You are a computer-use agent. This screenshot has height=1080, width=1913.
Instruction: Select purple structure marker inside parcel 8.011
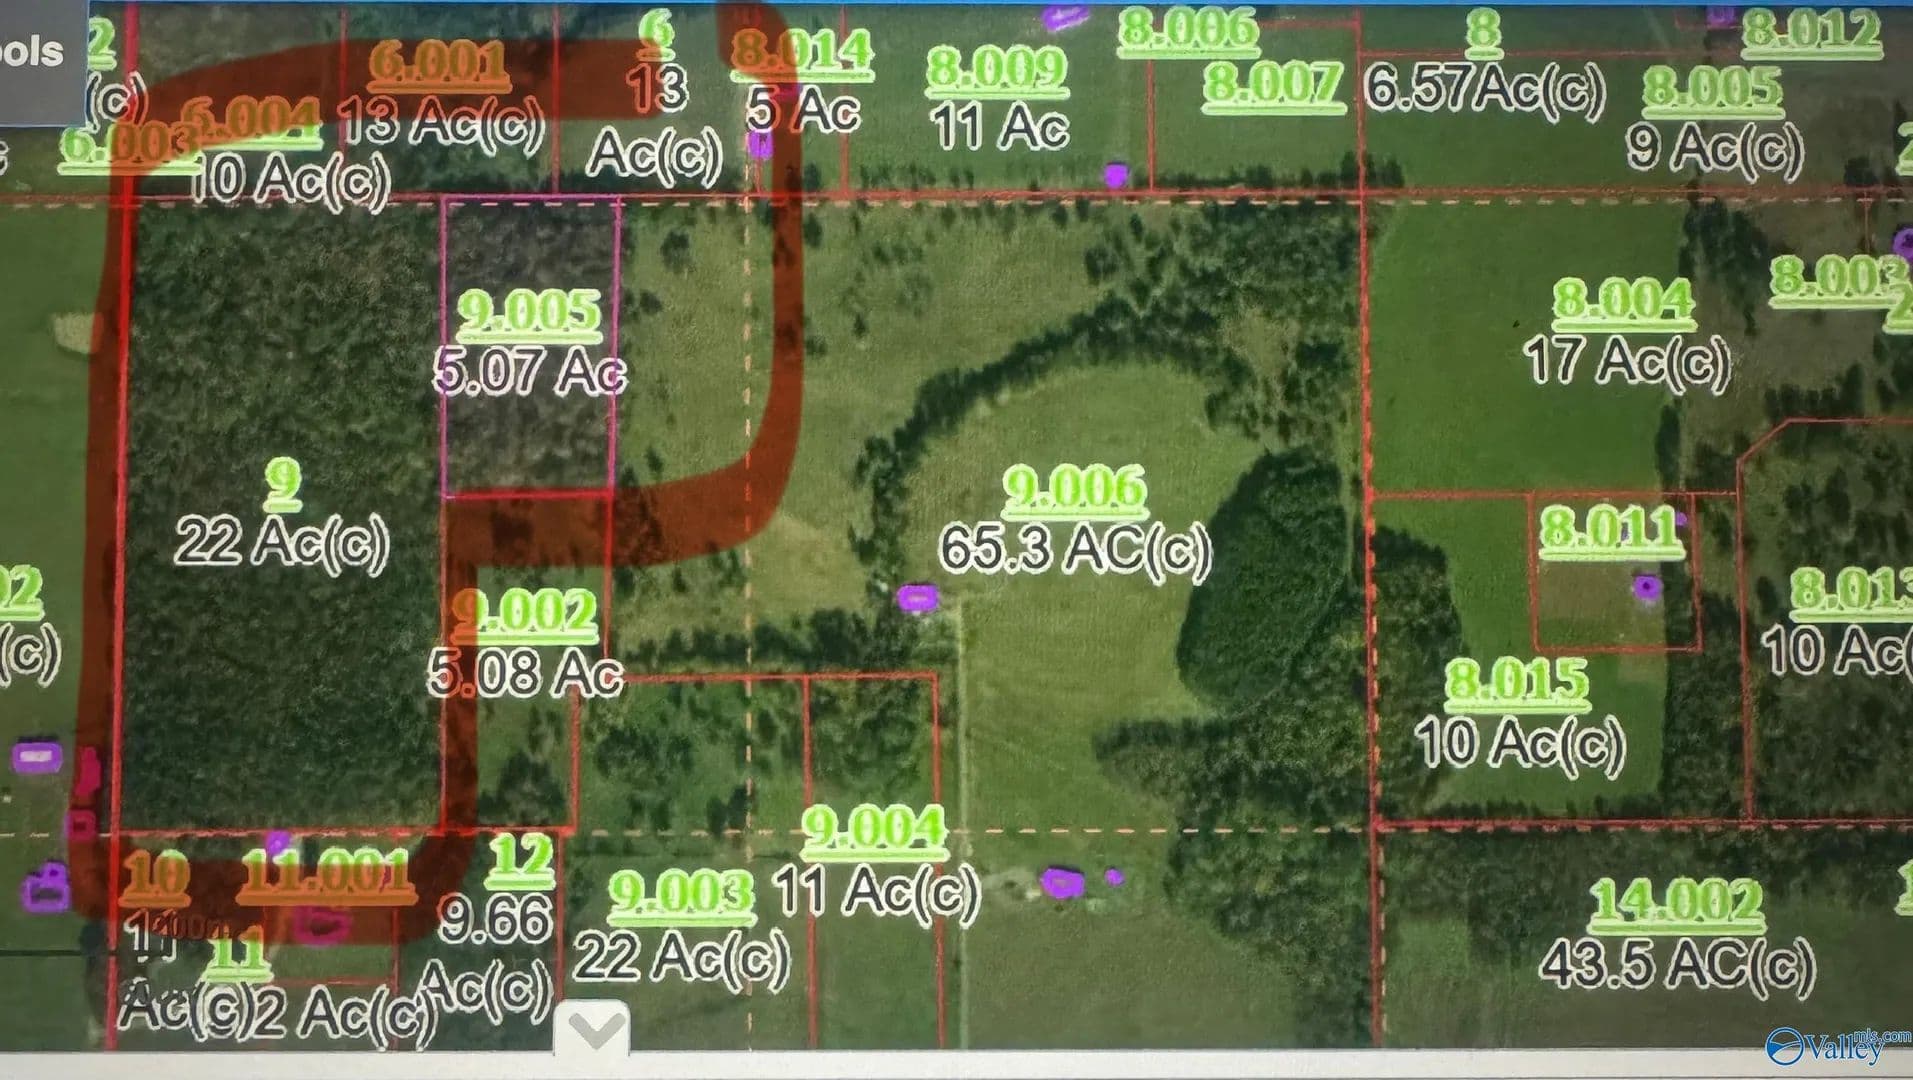[1645, 586]
